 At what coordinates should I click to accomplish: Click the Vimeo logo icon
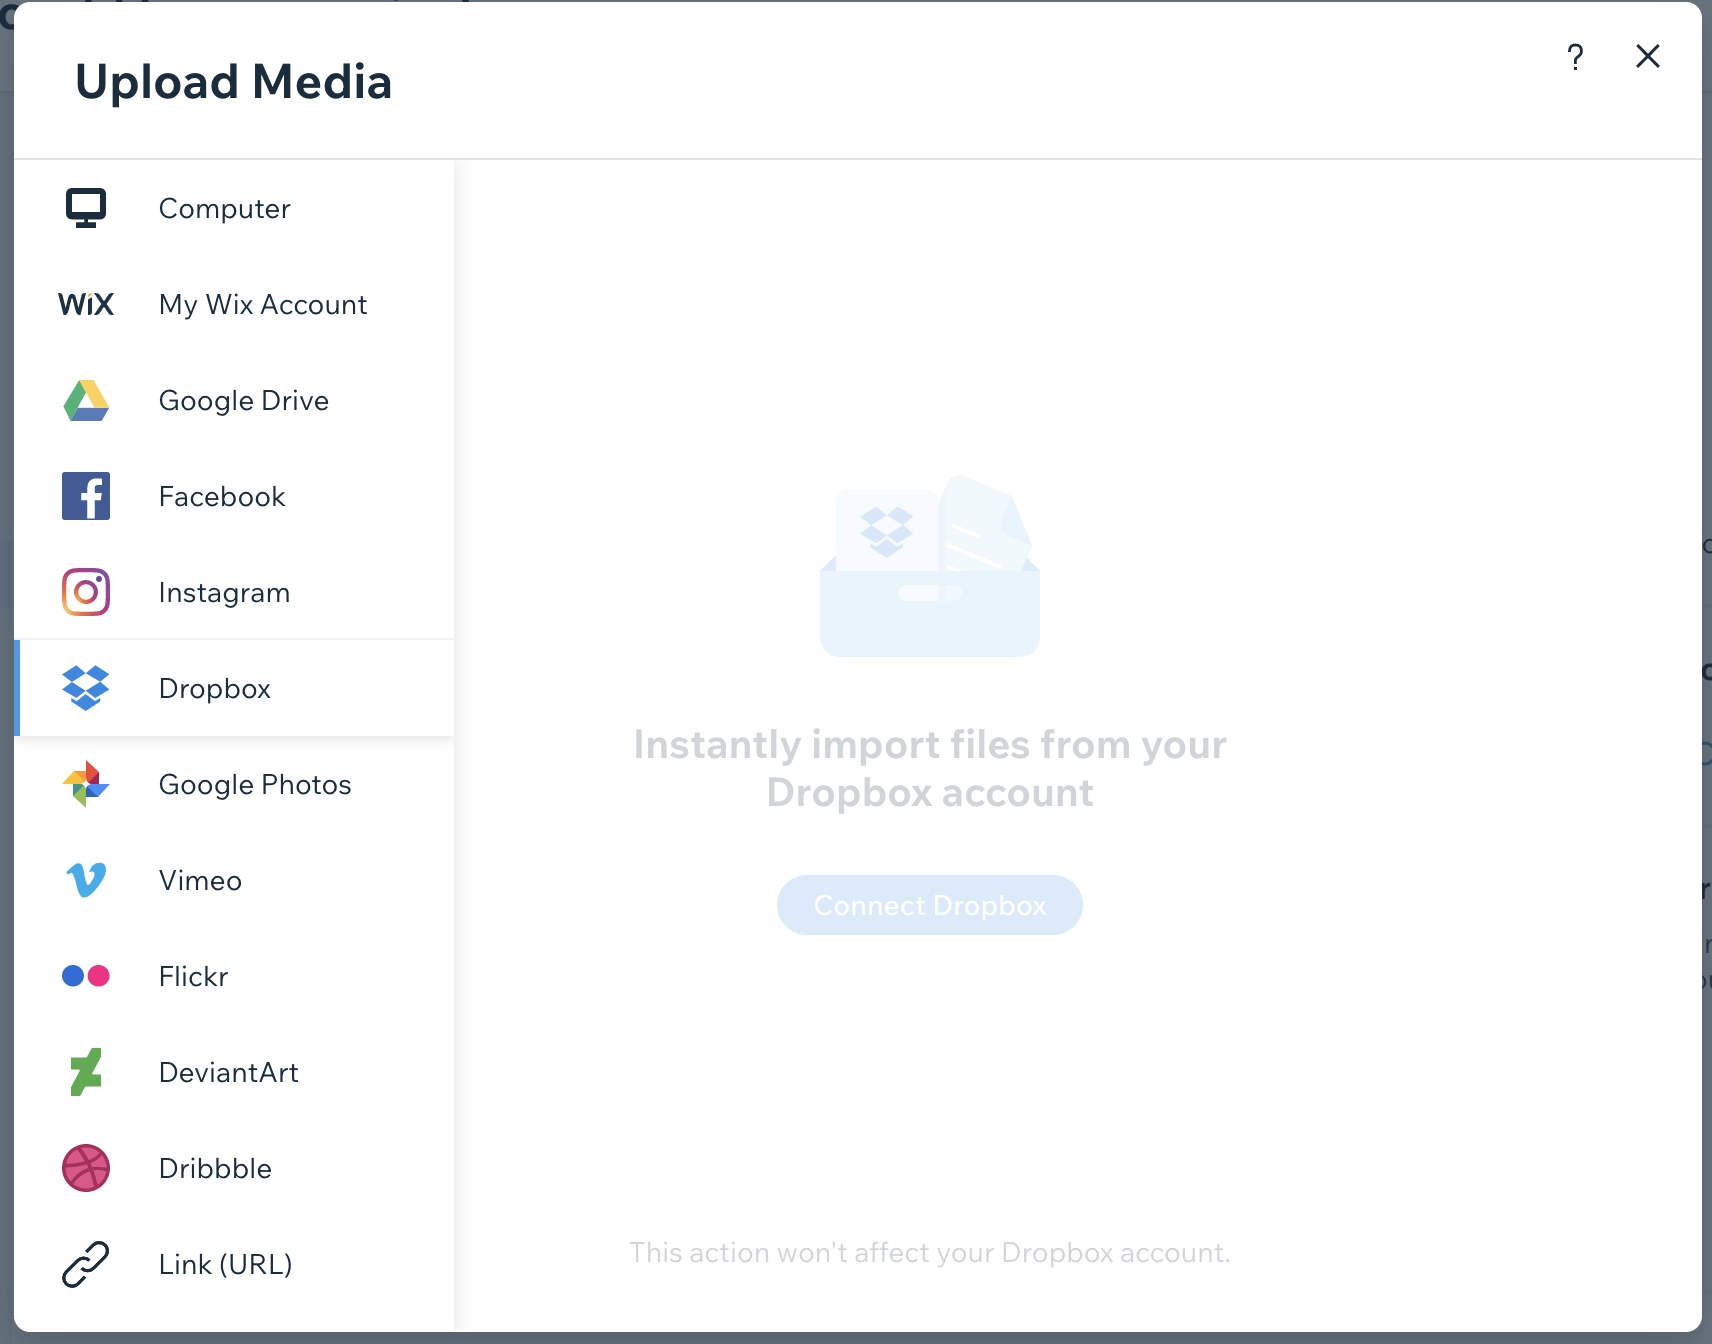[x=86, y=880]
